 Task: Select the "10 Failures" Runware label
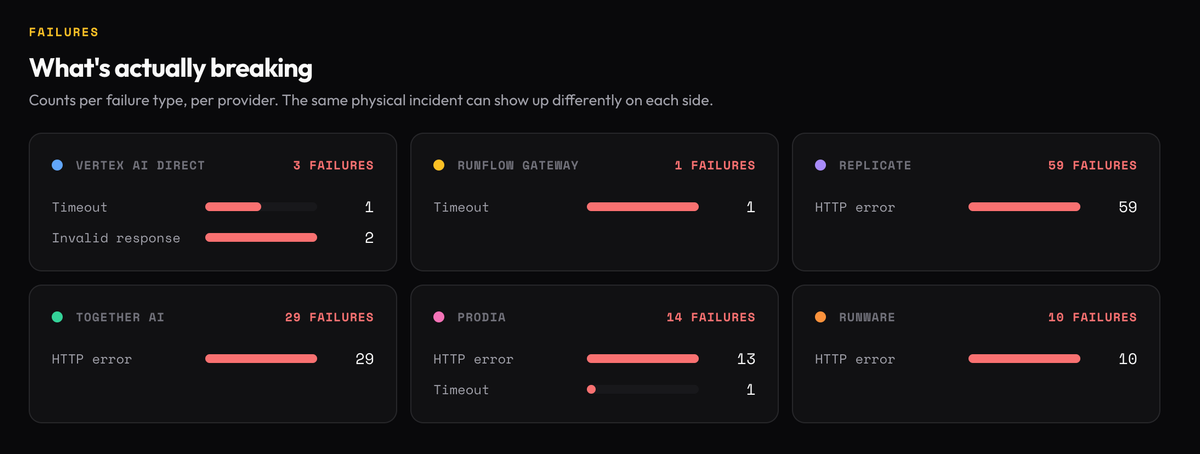[x=1093, y=317]
